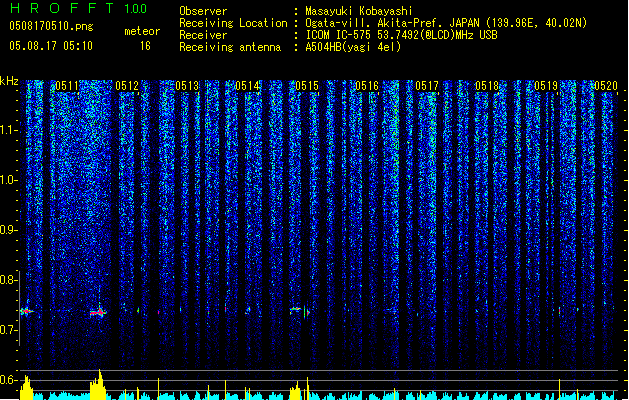Click the 0519 time marker
Viewport: 629px width, 400px height.
546,86
